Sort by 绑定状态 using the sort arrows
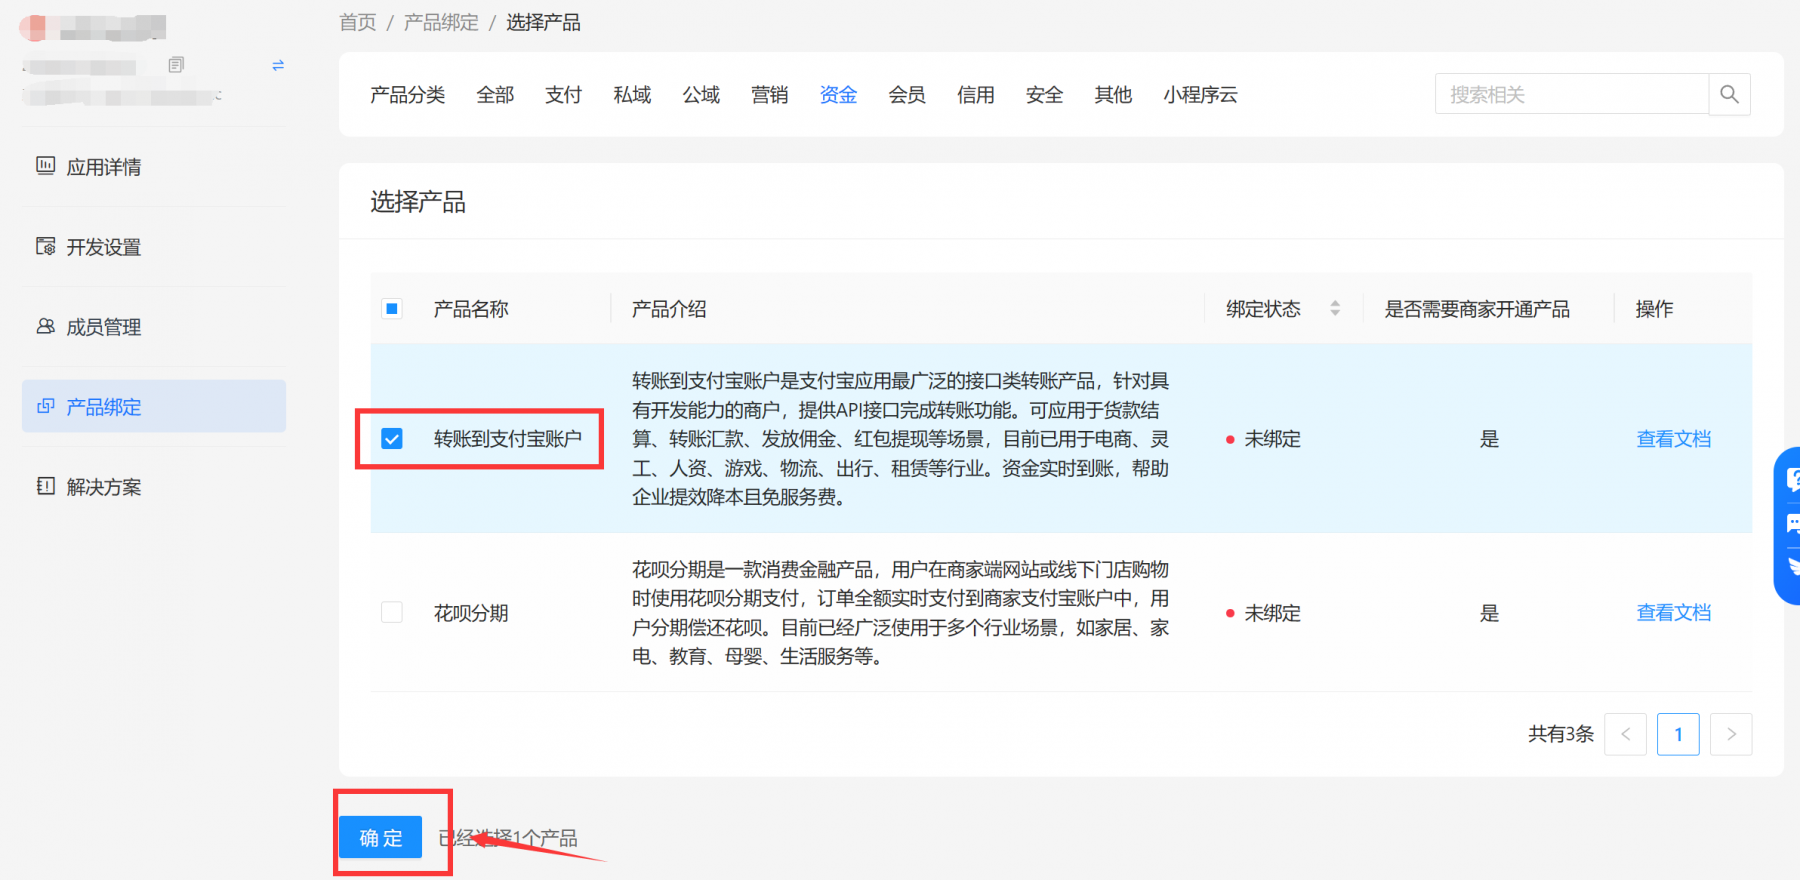 [1335, 308]
